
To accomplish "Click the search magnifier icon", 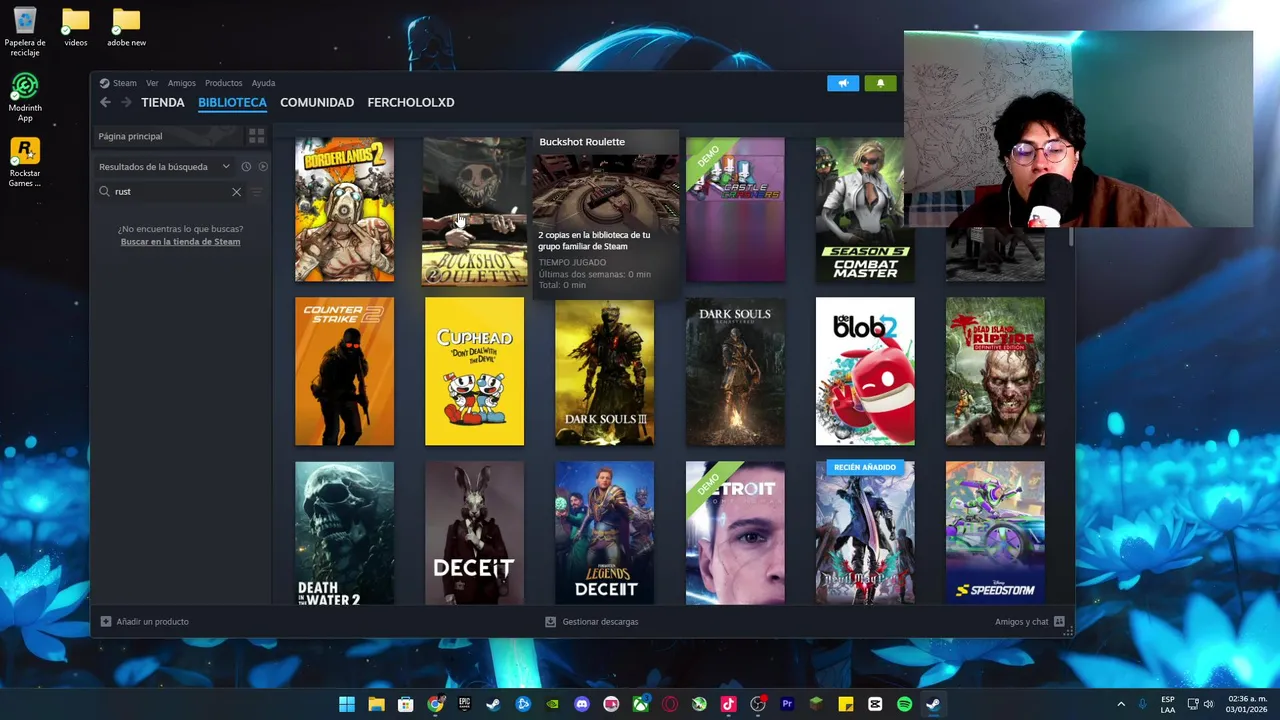I will 104,191.
